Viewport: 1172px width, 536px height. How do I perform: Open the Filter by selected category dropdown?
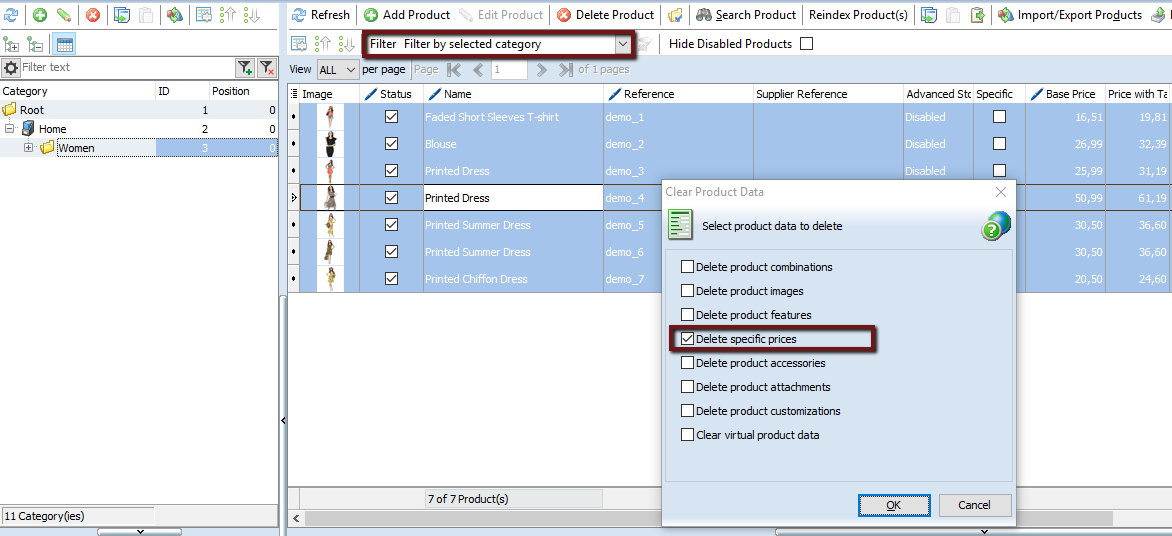[x=623, y=44]
